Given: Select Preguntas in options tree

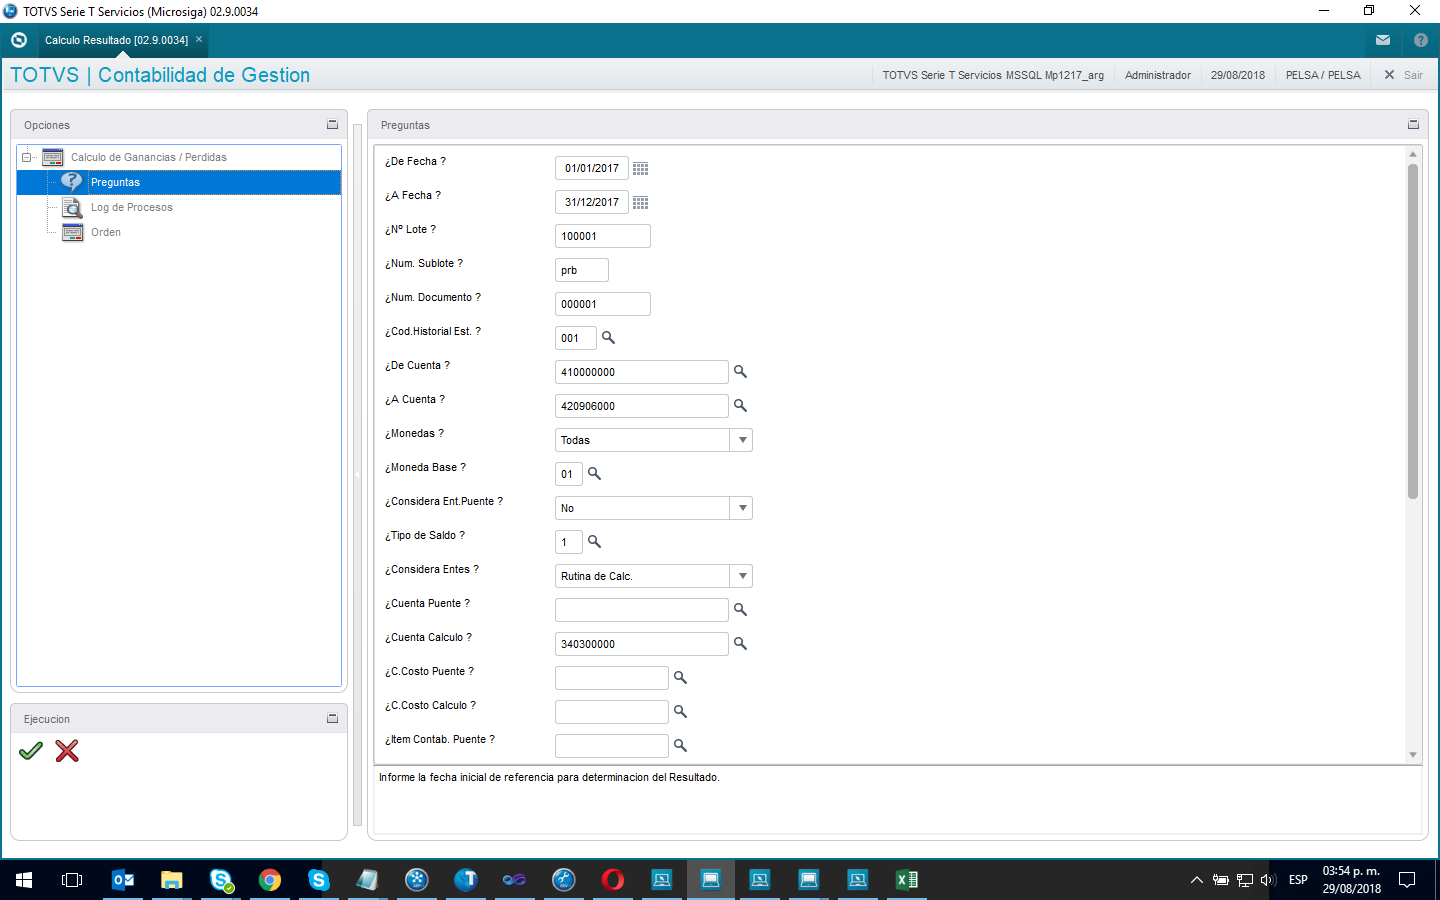Looking at the screenshot, I should (115, 182).
